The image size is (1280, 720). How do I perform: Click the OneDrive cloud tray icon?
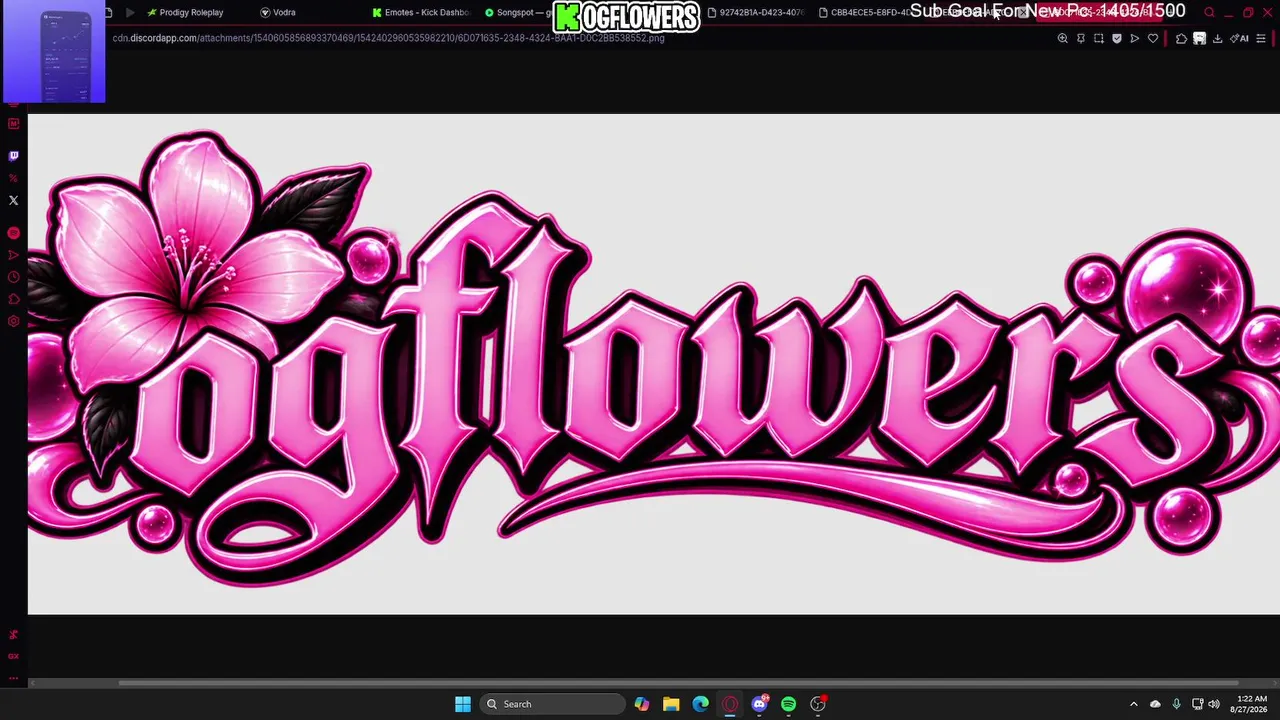tap(1155, 704)
